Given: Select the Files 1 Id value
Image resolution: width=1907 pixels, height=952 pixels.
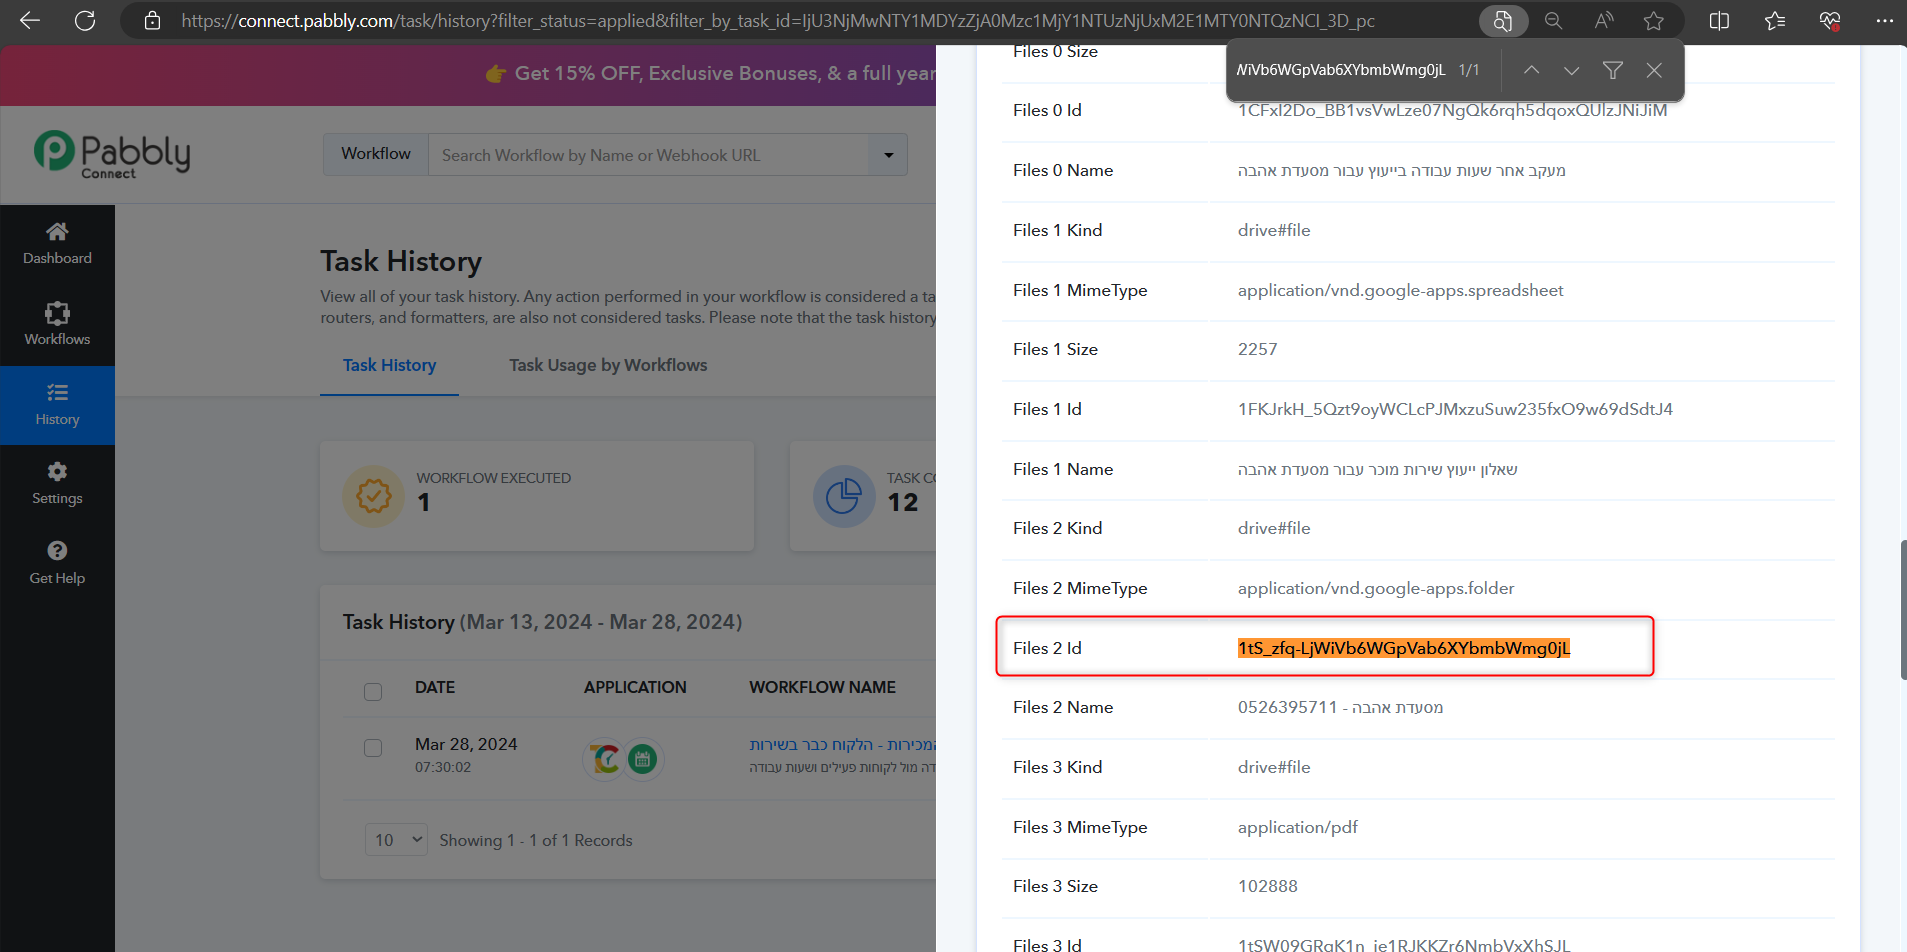Looking at the screenshot, I should click(x=1455, y=409).
